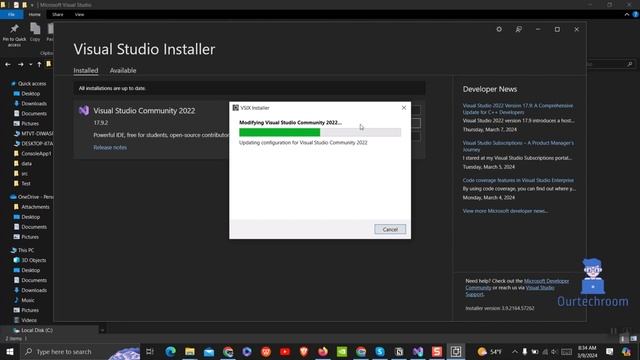Open Task View from taskbar
Viewport: 640px width, 360px height.
(x=150, y=351)
